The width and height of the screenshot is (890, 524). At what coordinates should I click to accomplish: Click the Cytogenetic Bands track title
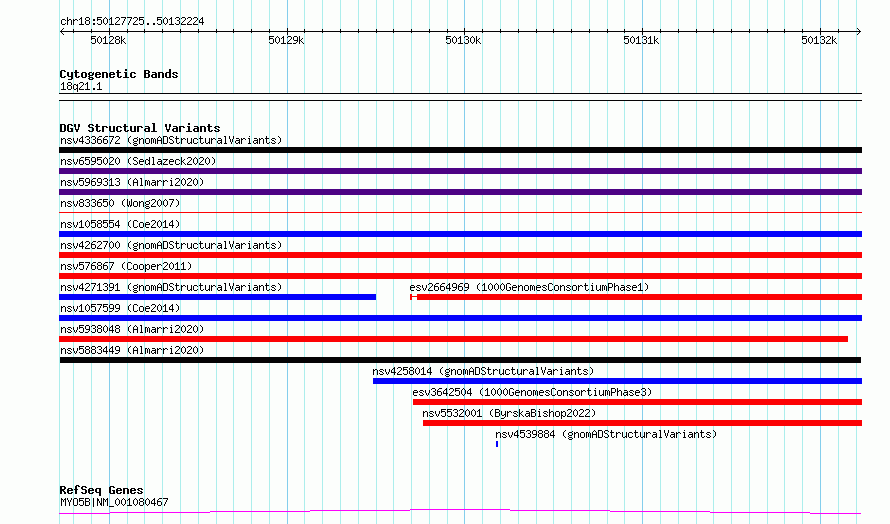pyautogui.click(x=119, y=74)
